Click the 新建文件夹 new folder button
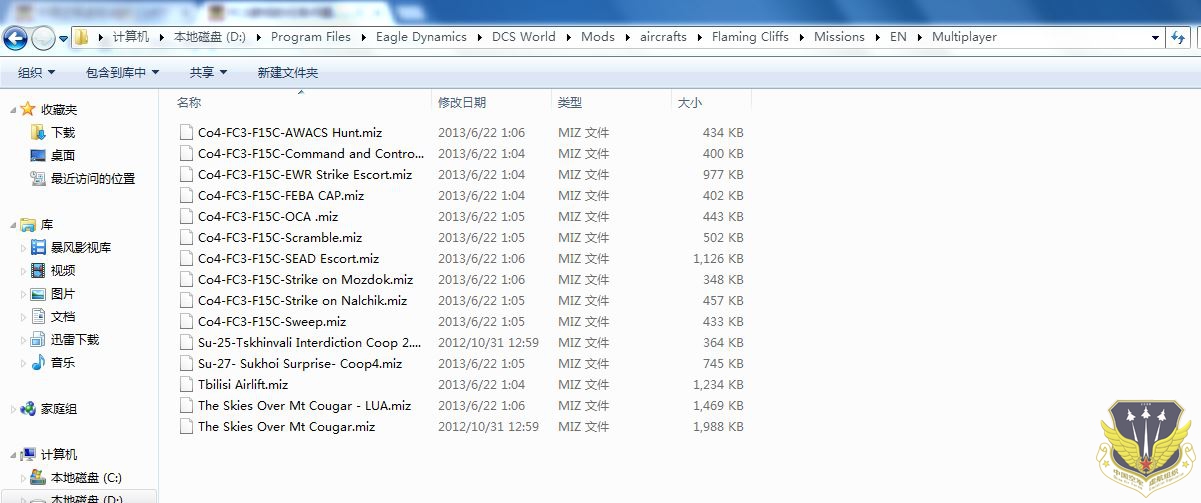The width and height of the screenshot is (1201, 503). pyautogui.click(x=287, y=72)
